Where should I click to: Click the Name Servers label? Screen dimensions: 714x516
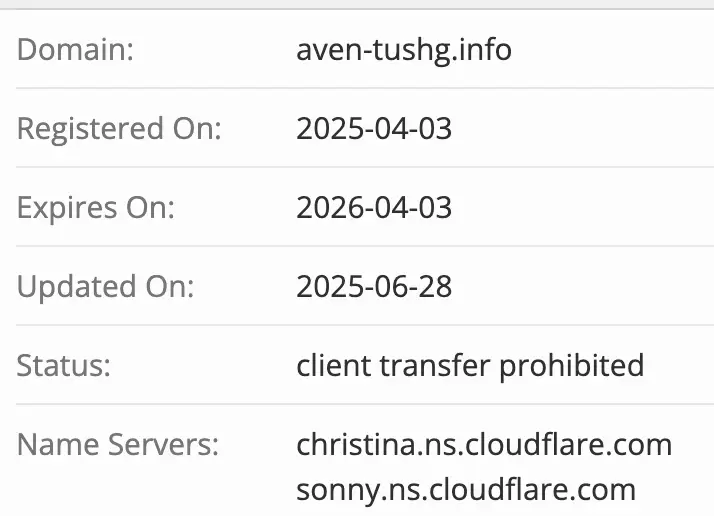coord(117,444)
